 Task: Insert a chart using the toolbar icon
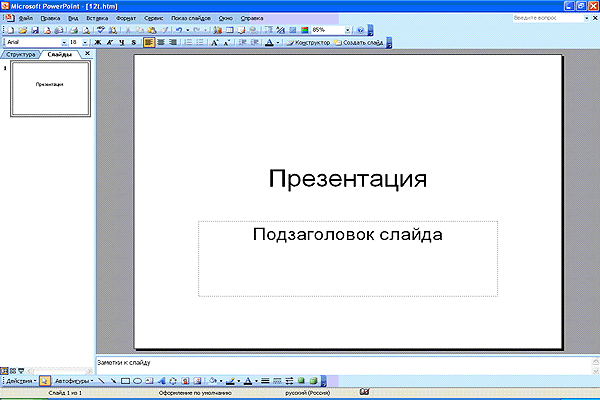pyautogui.click(x=217, y=30)
